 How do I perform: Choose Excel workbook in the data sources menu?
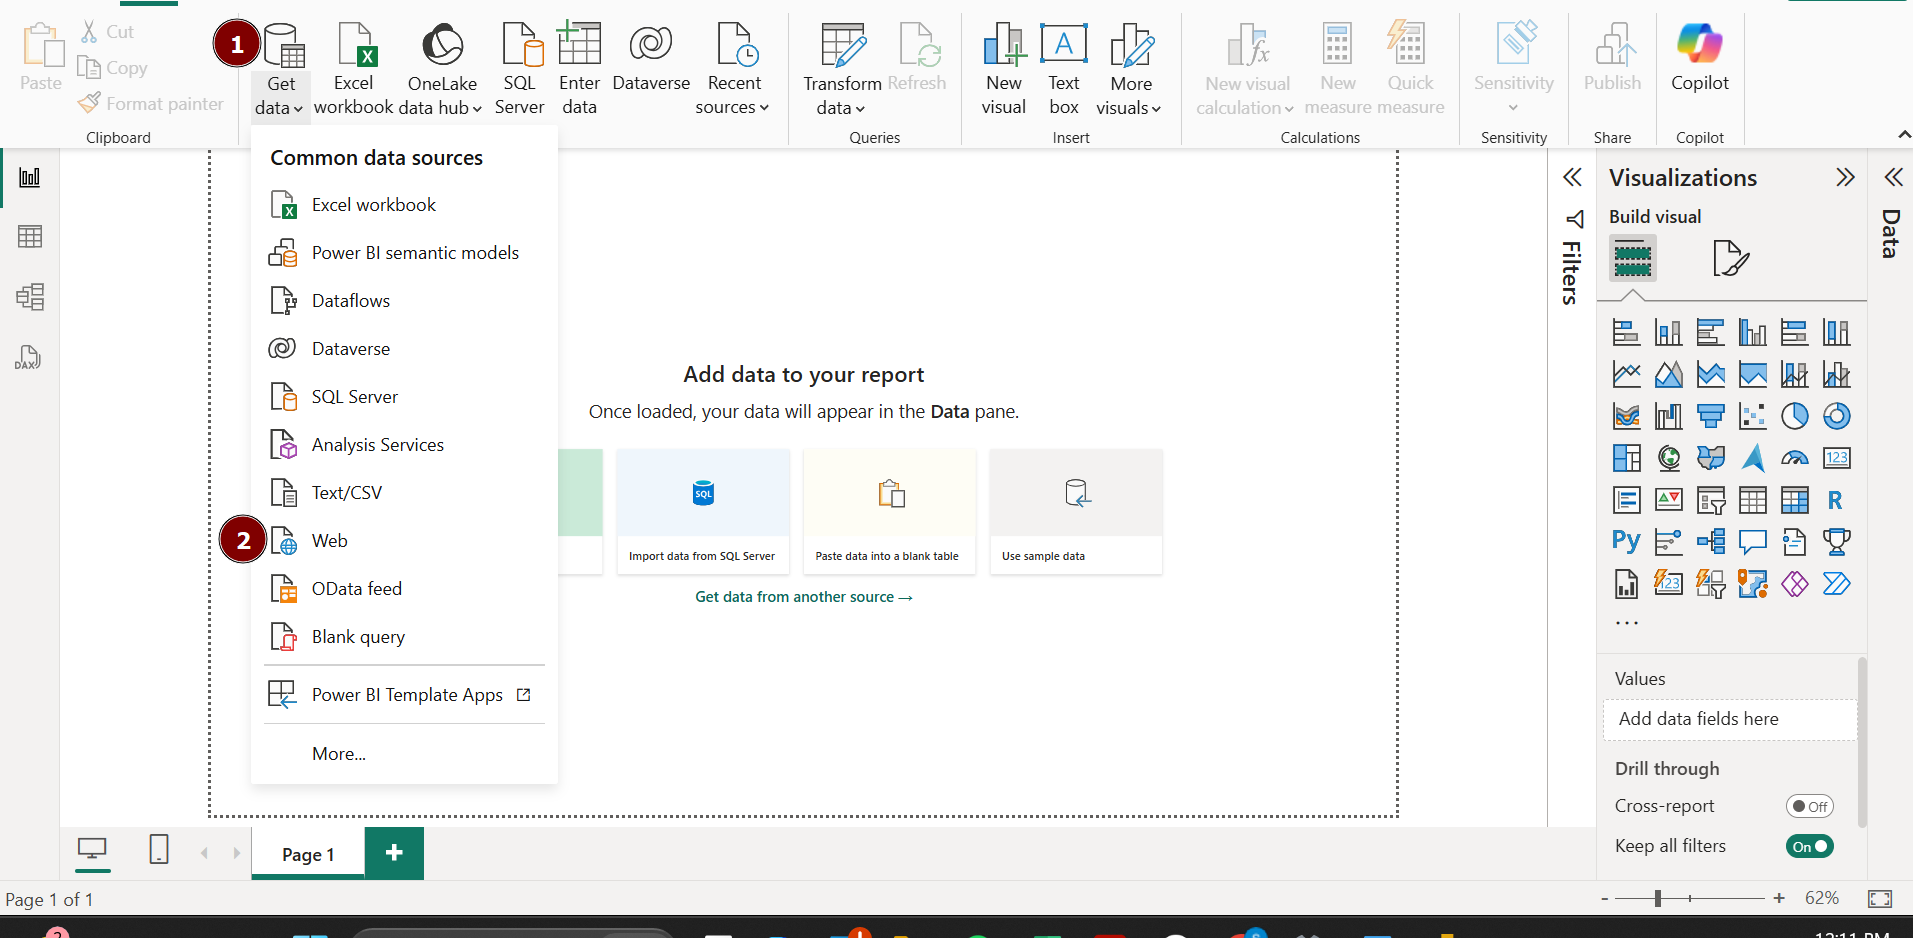click(404, 205)
